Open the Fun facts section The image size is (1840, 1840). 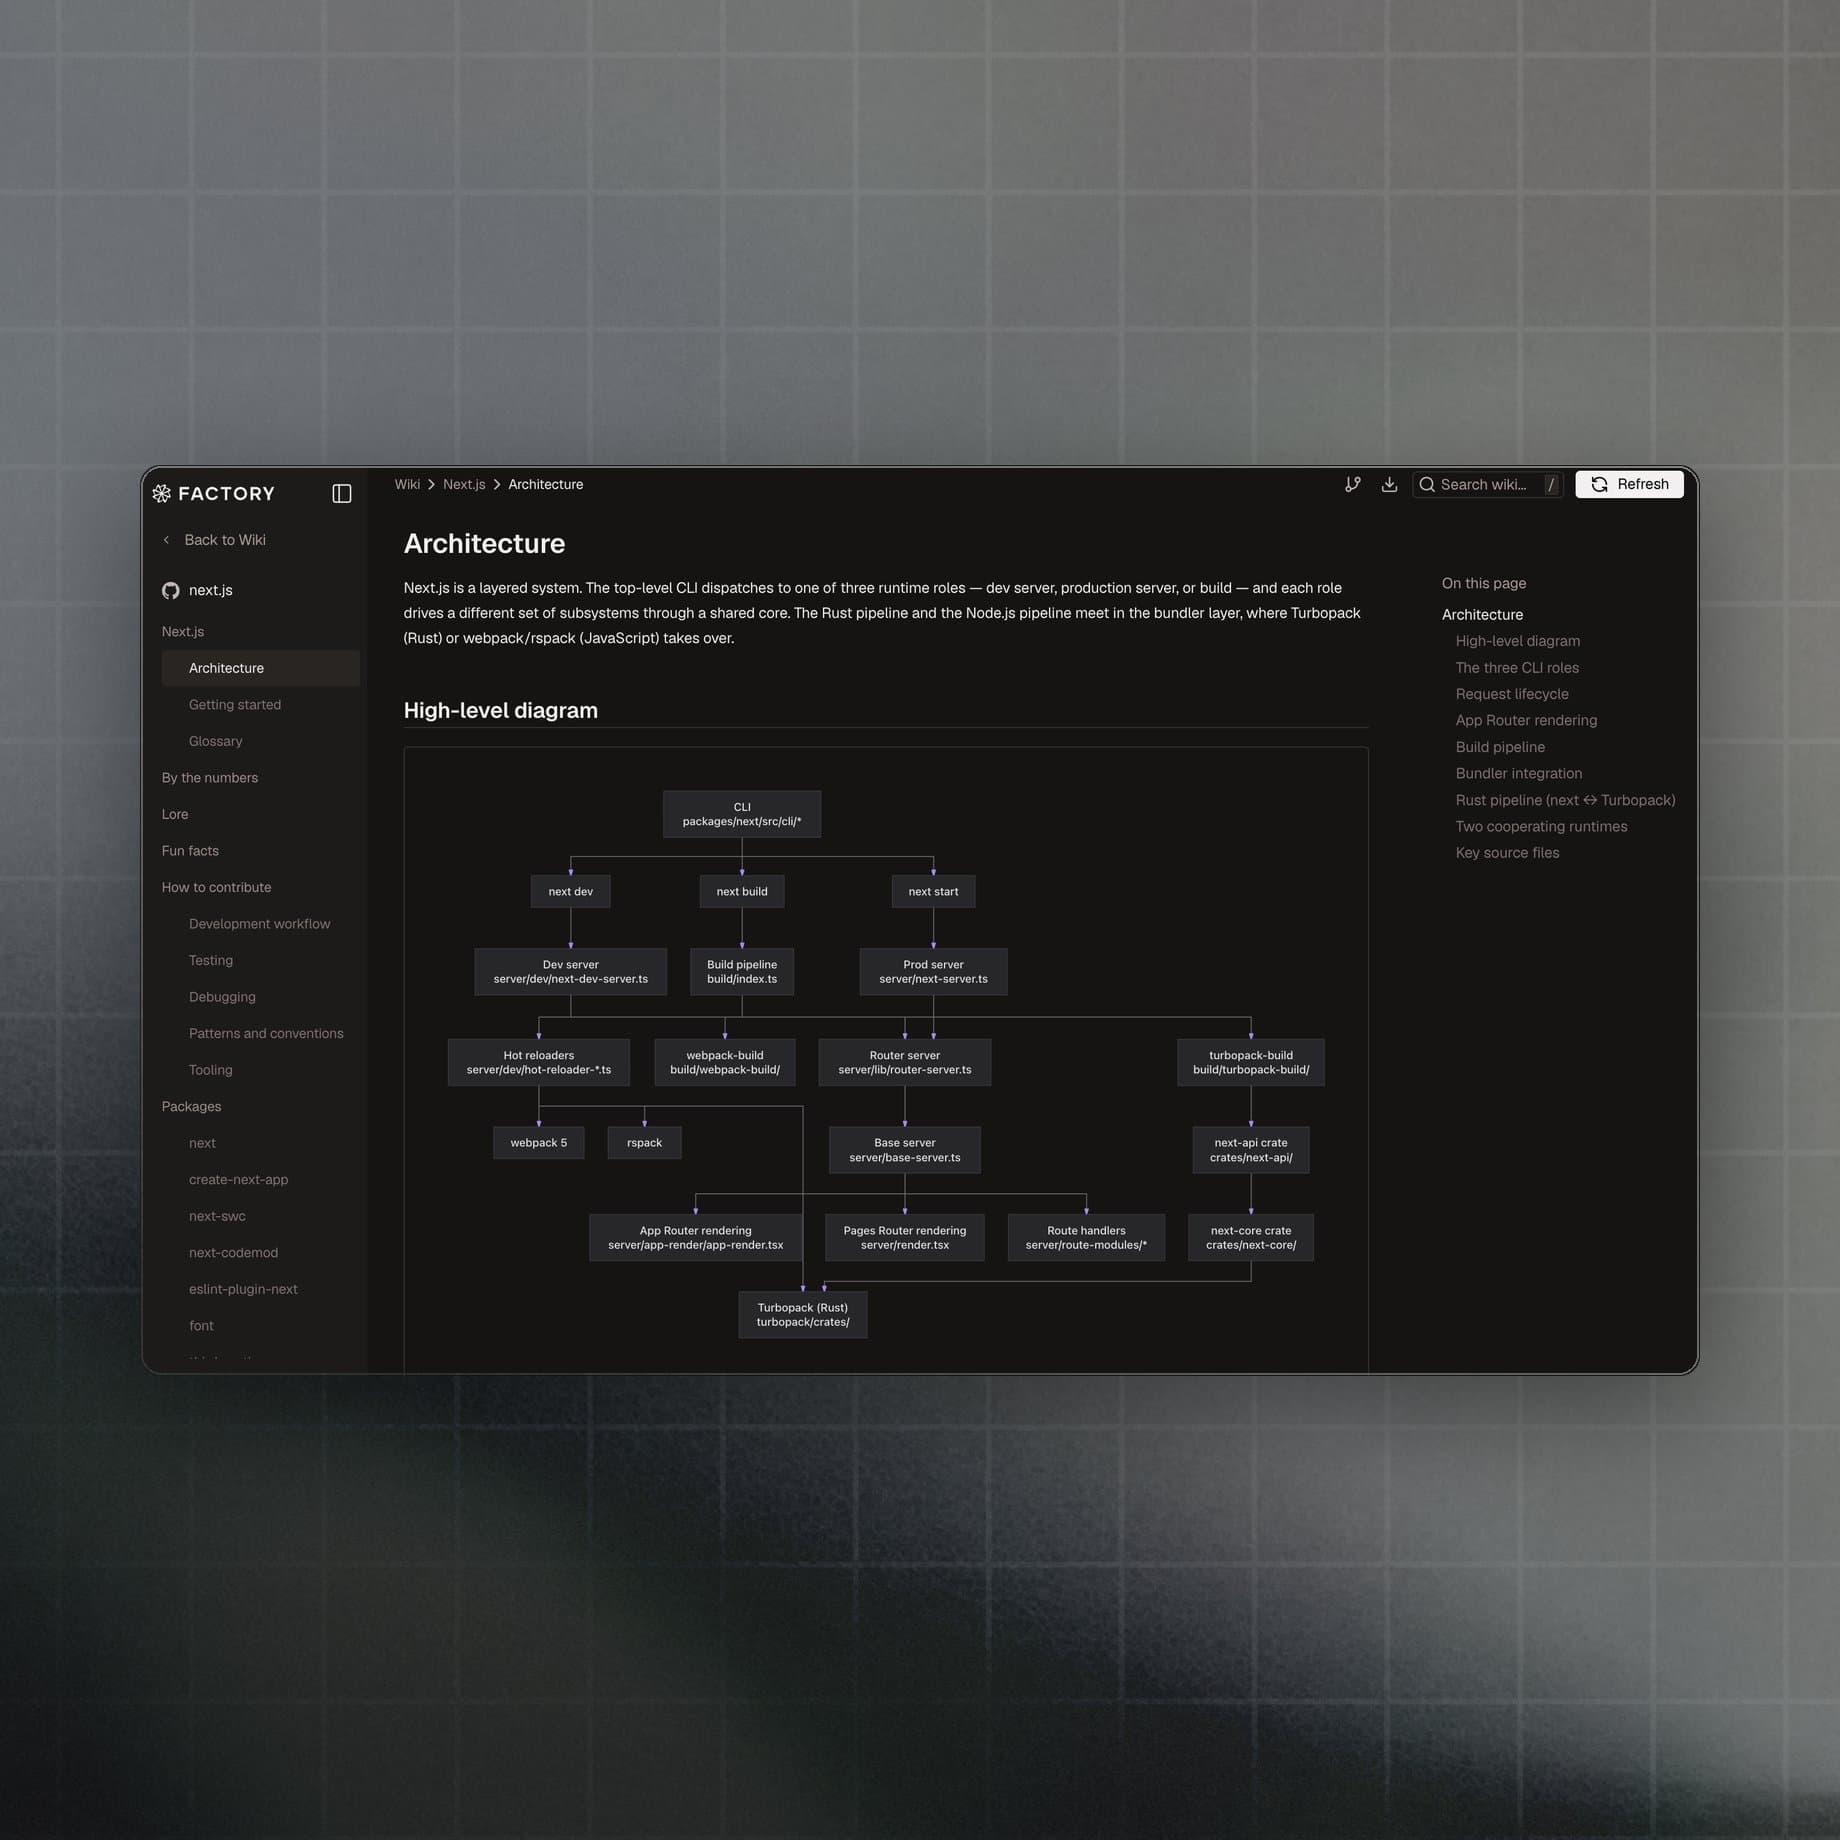190,850
